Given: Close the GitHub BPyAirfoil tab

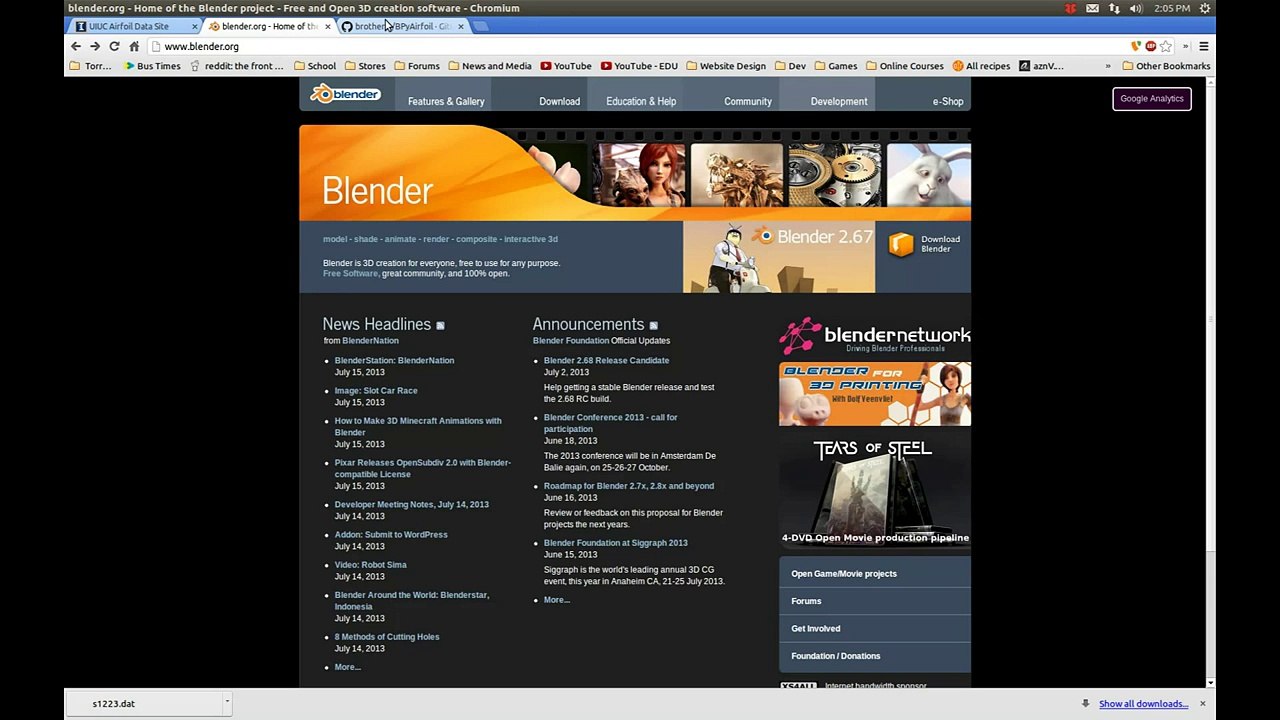Looking at the screenshot, I should (x=460, y=26).
